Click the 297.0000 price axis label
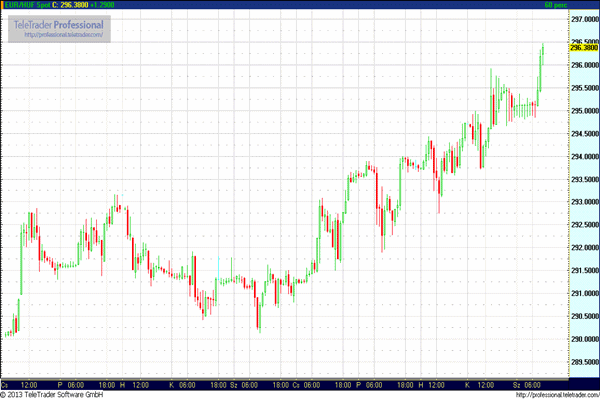600x400 pixels. coord(583,19)
